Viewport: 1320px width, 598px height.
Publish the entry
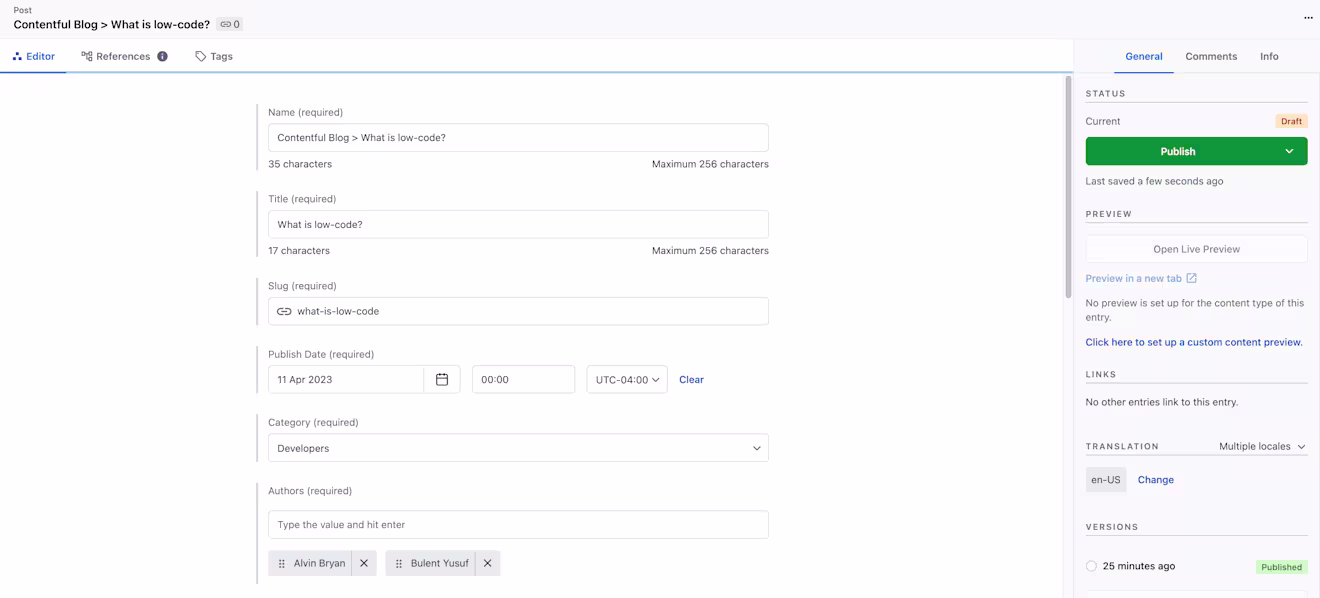[1178, 151]
